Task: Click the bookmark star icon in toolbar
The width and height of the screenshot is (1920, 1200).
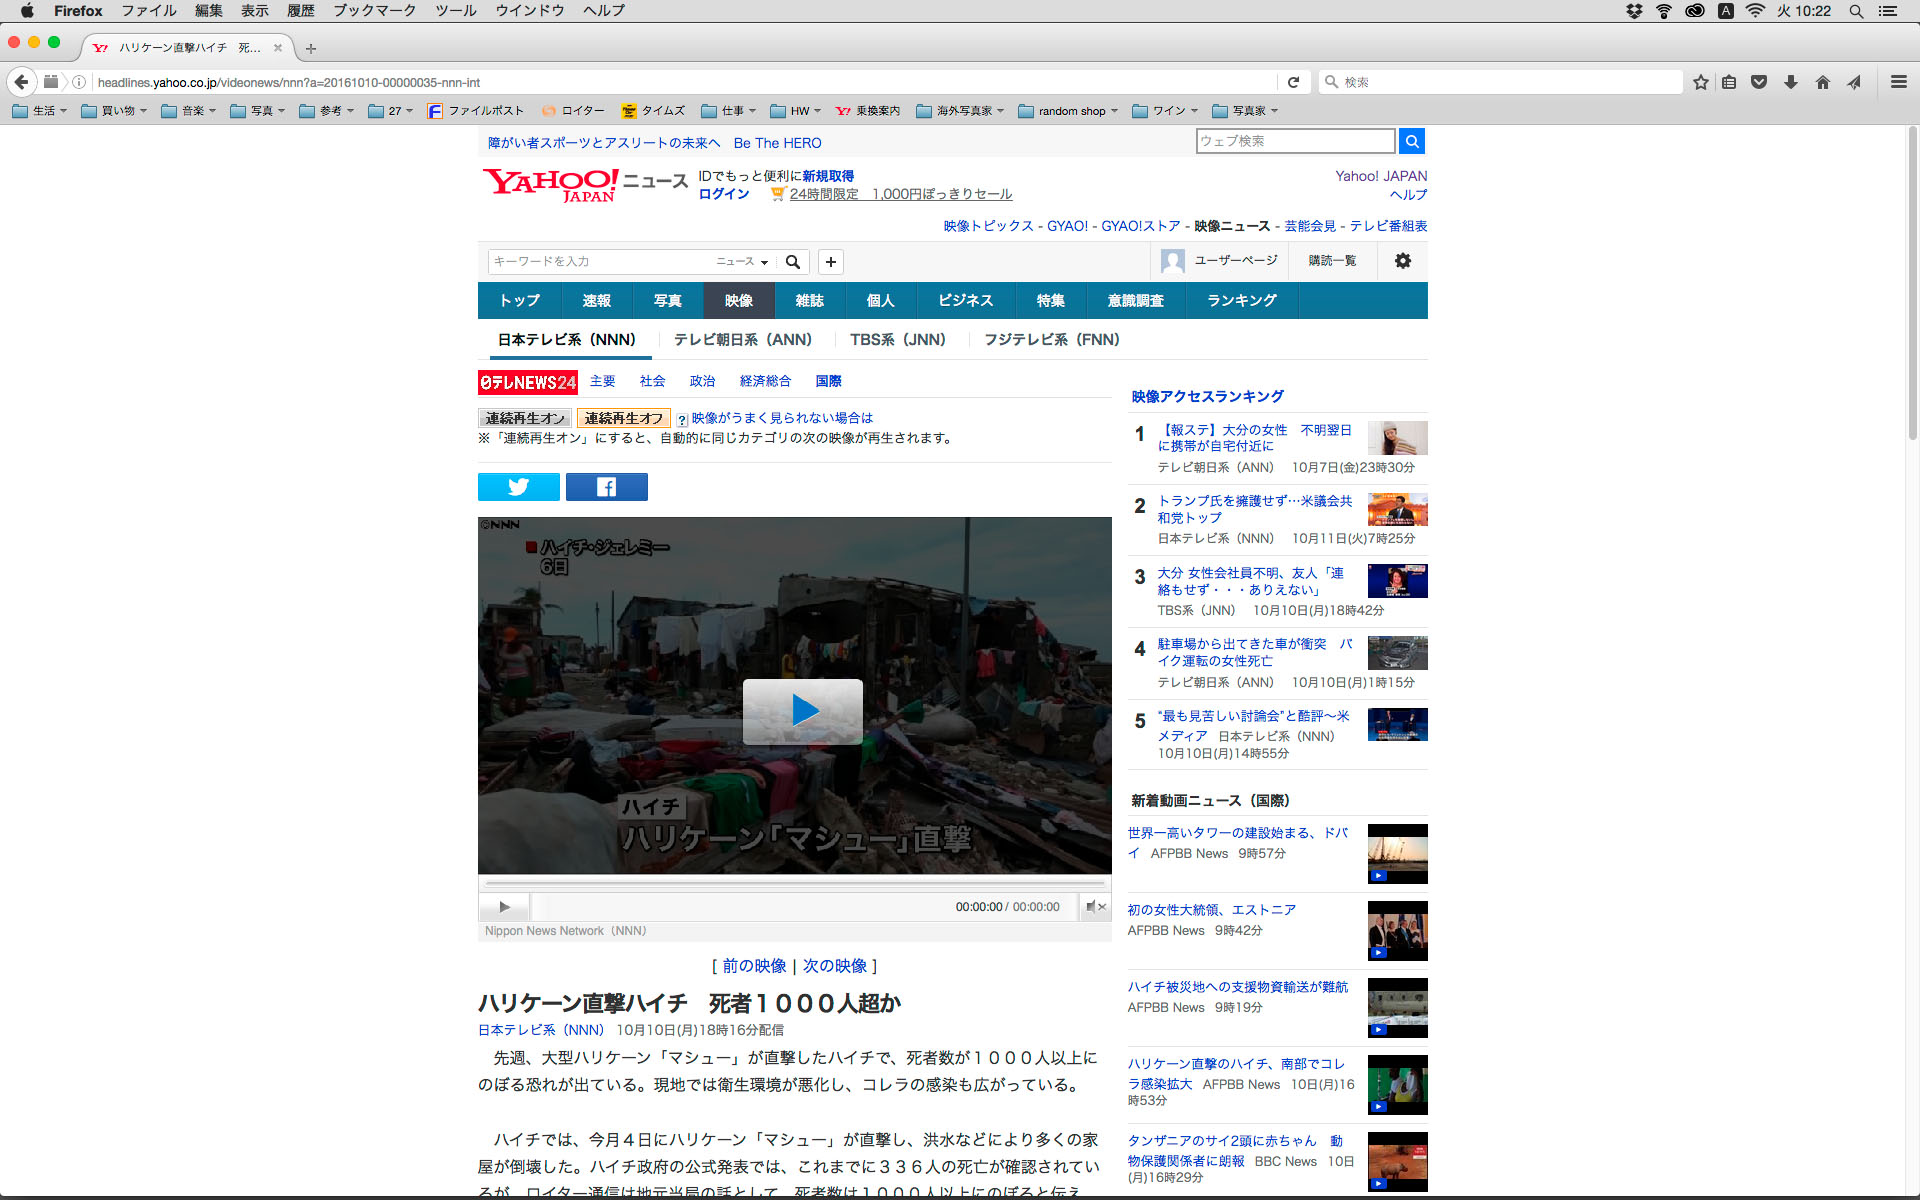Action: tap(1700, 82)
